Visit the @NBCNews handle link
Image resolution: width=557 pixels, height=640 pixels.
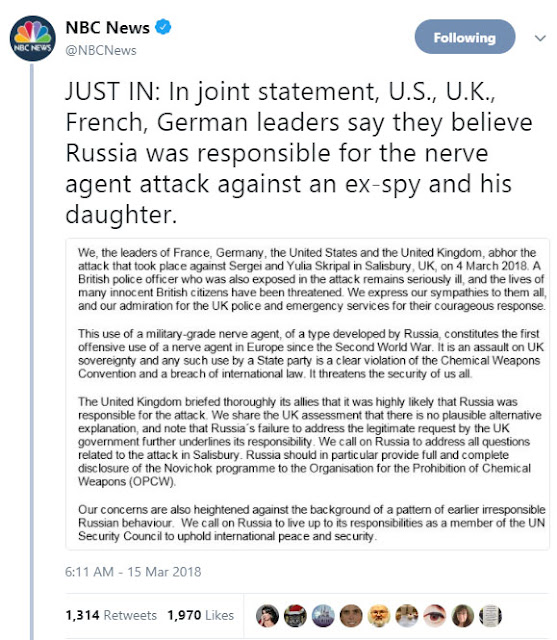pyautogui.click(x=101, y=51)
